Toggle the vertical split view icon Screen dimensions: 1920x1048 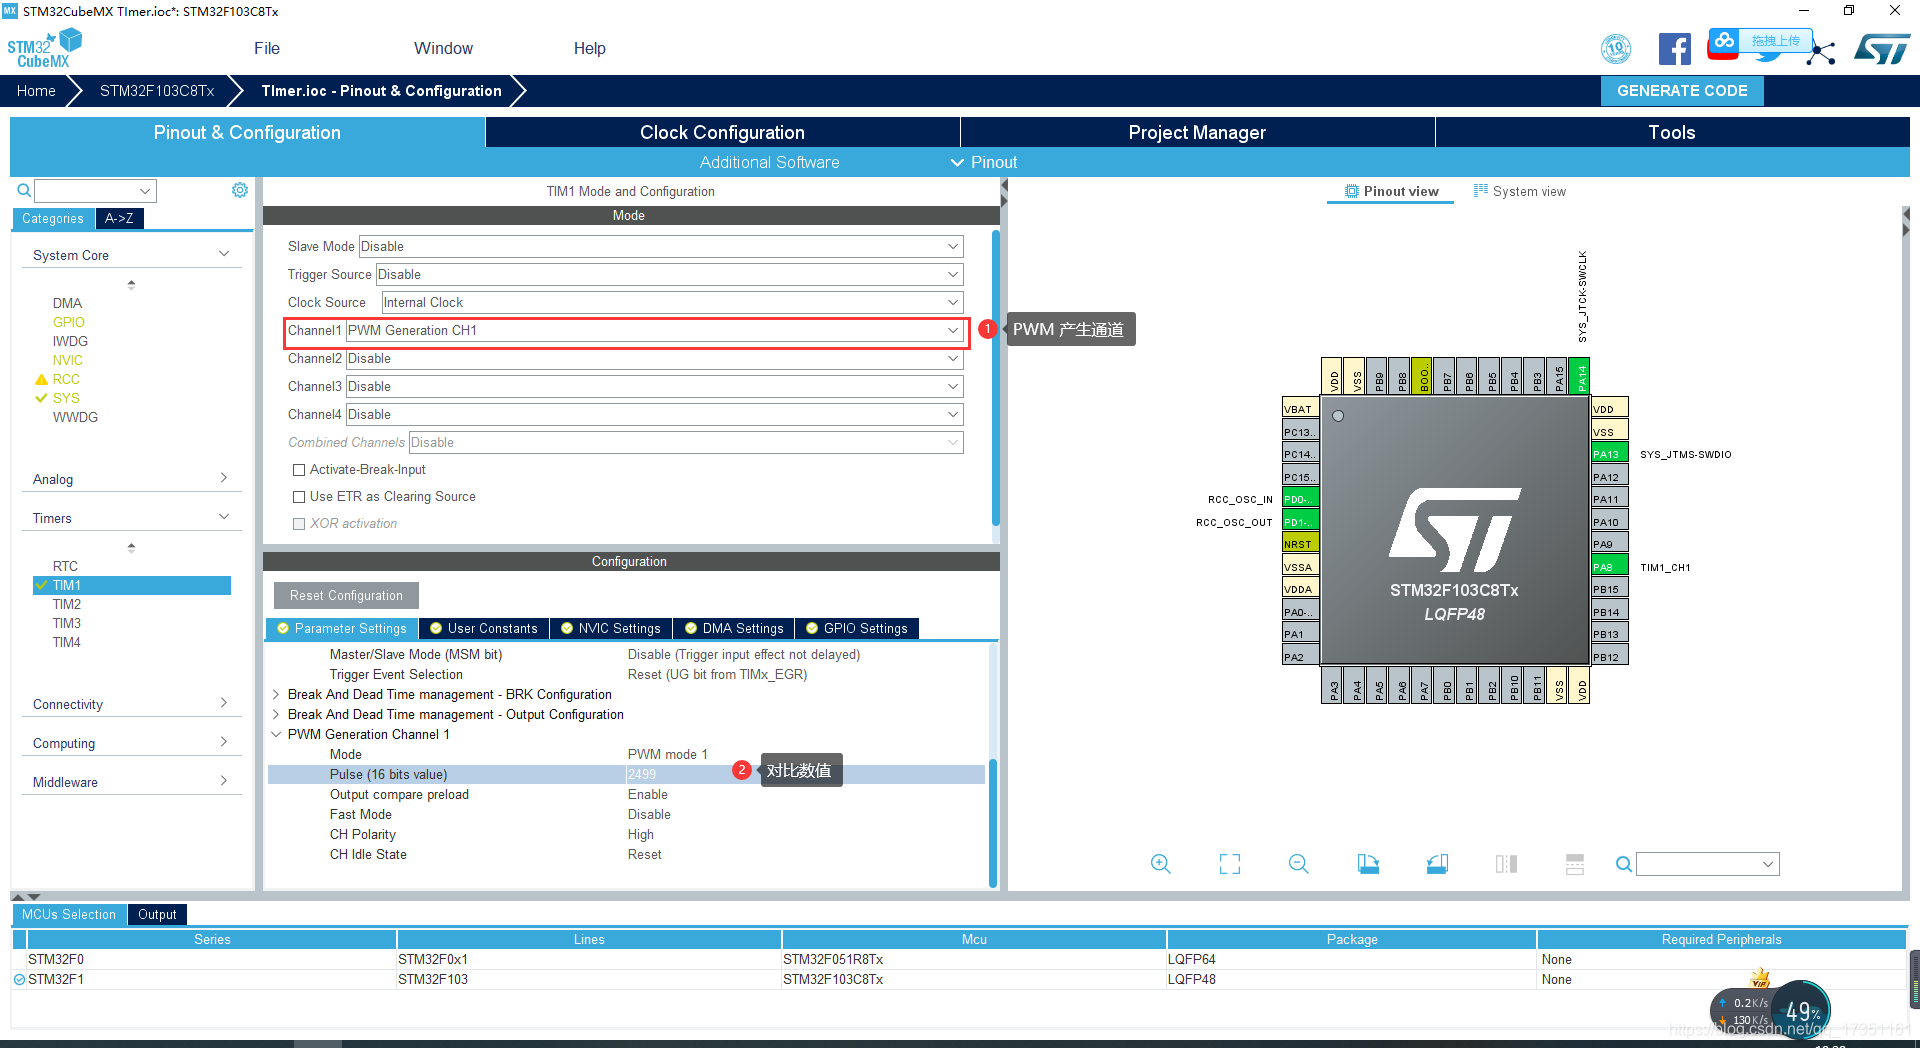tap(1506, 864)
